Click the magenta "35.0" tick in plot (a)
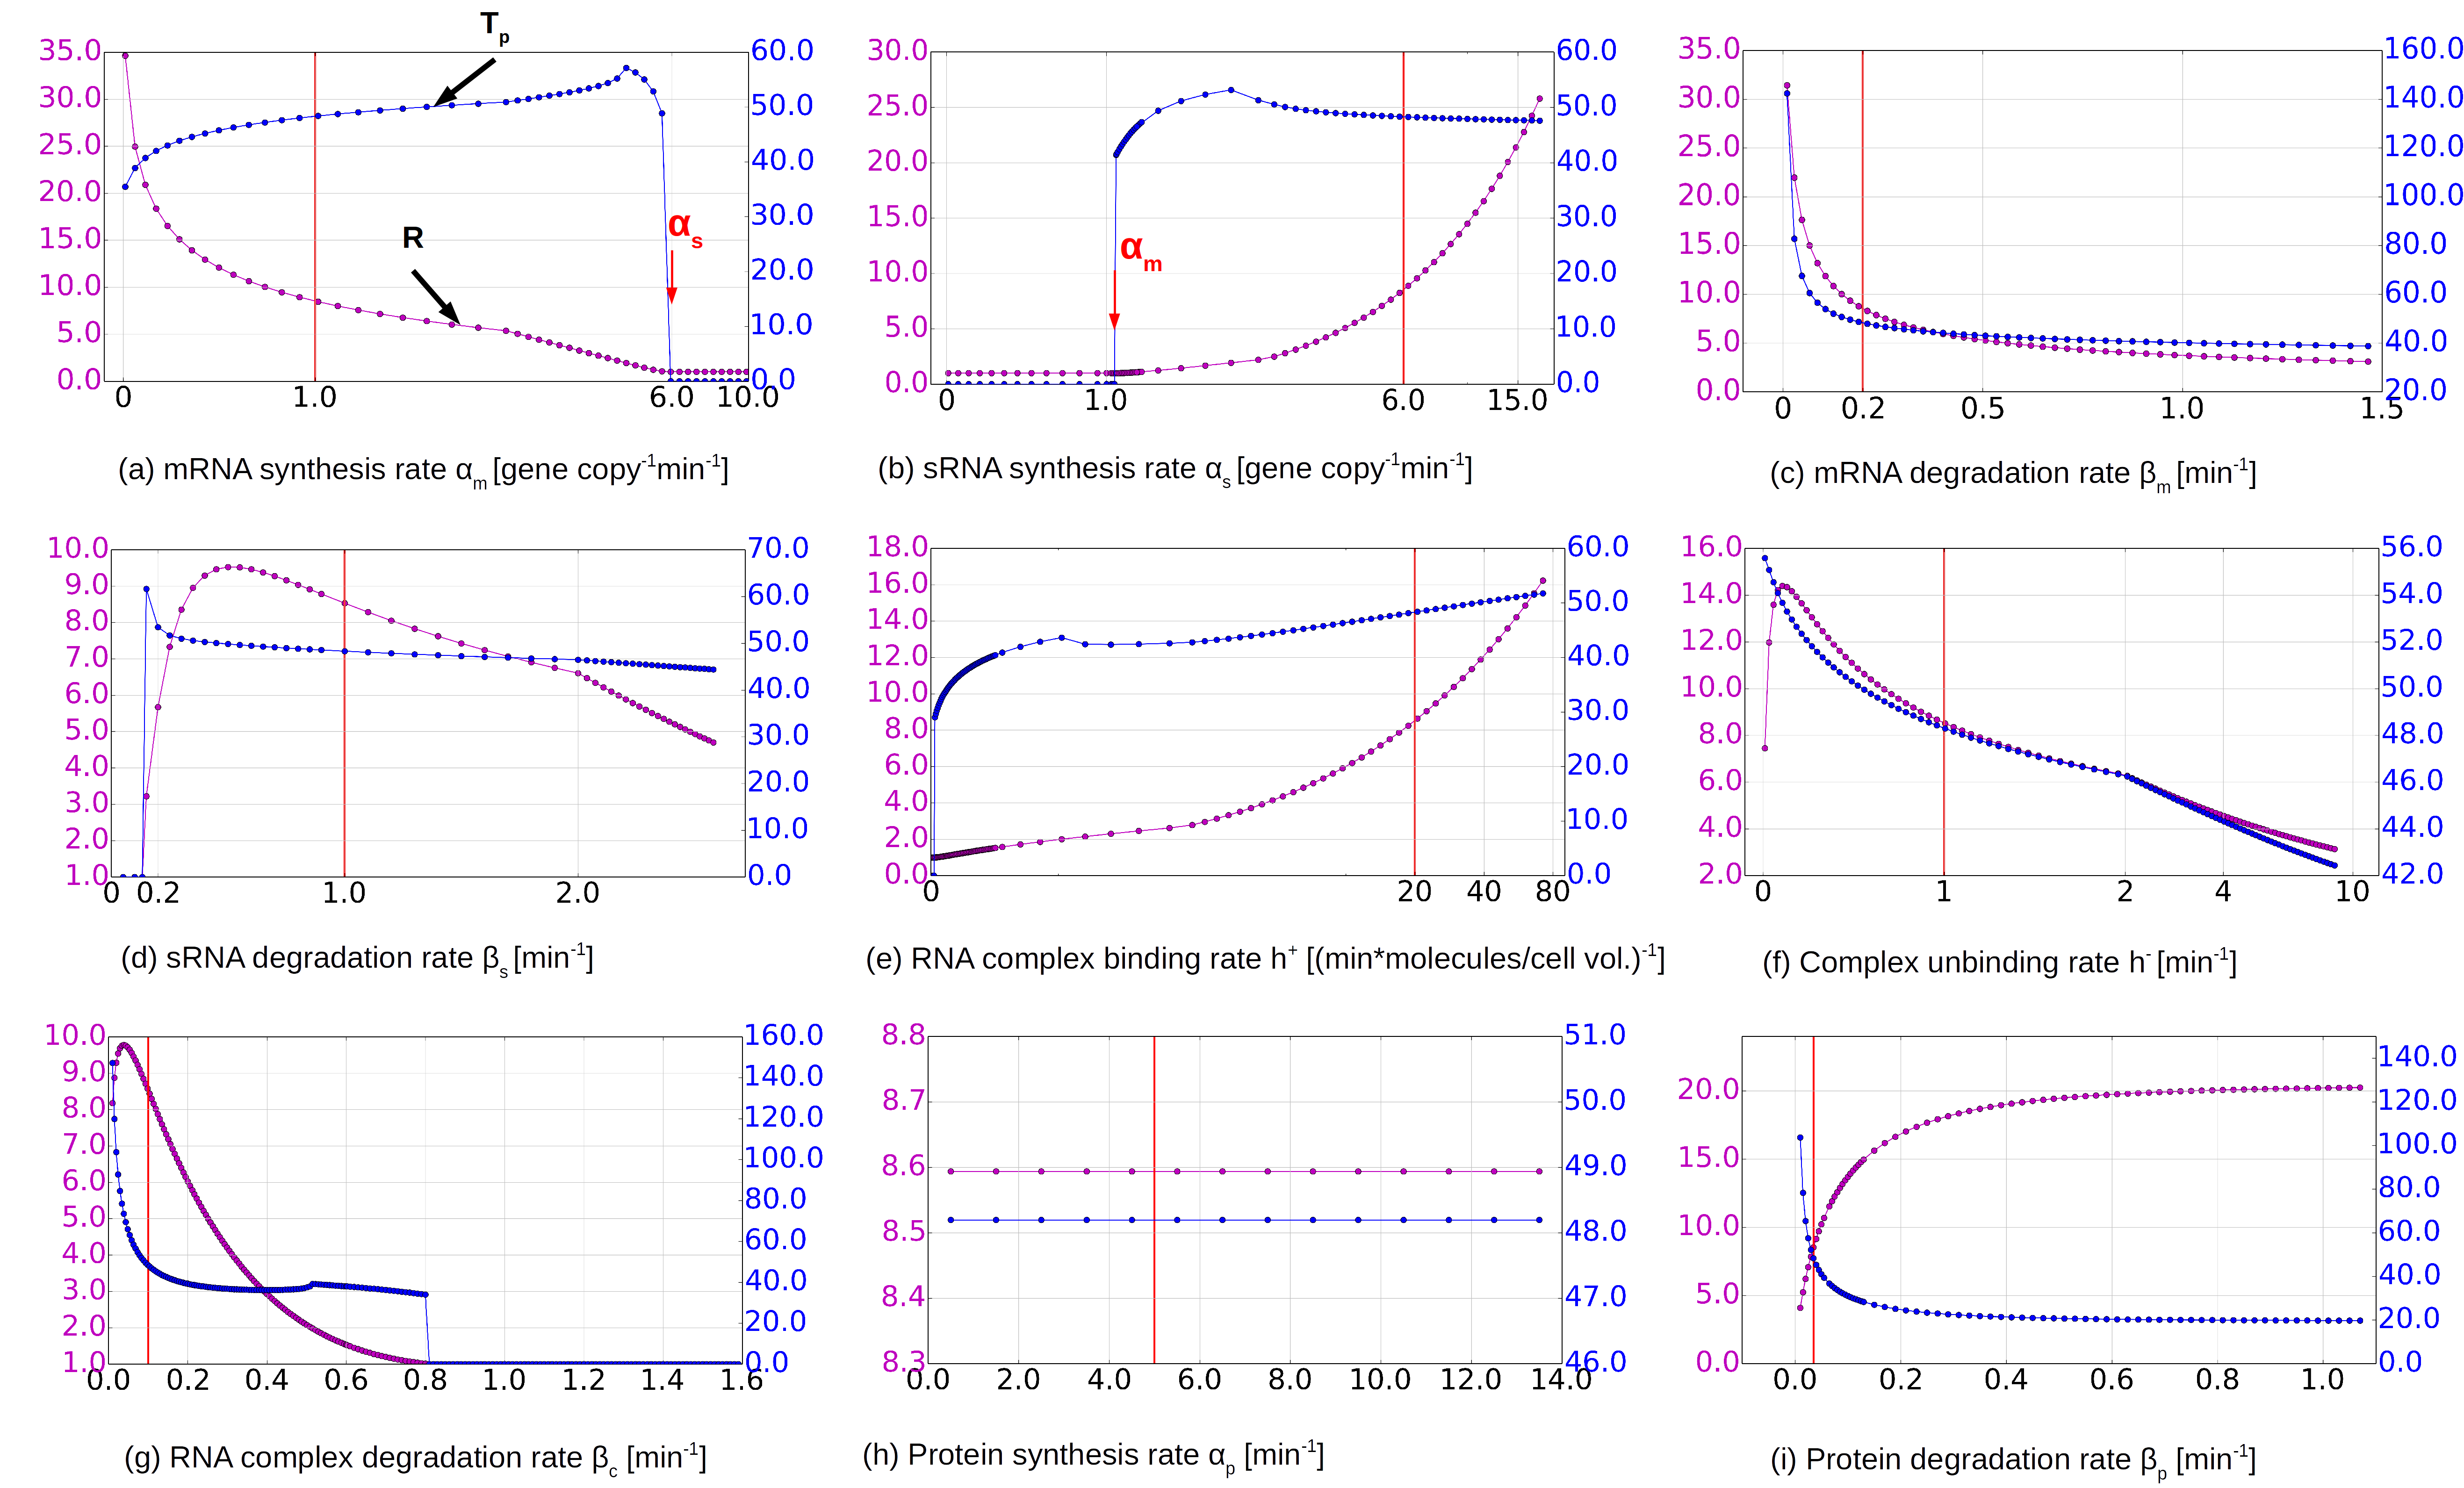 coord(70,50)
